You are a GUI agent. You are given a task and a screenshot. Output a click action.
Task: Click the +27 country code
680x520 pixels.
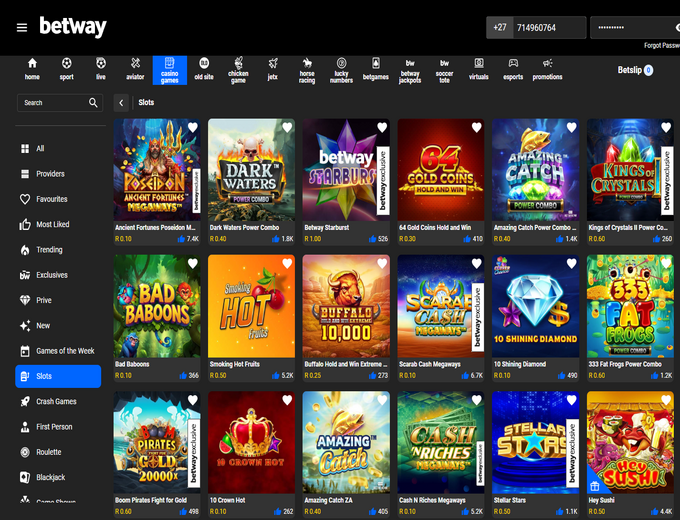tap(500, 28)
